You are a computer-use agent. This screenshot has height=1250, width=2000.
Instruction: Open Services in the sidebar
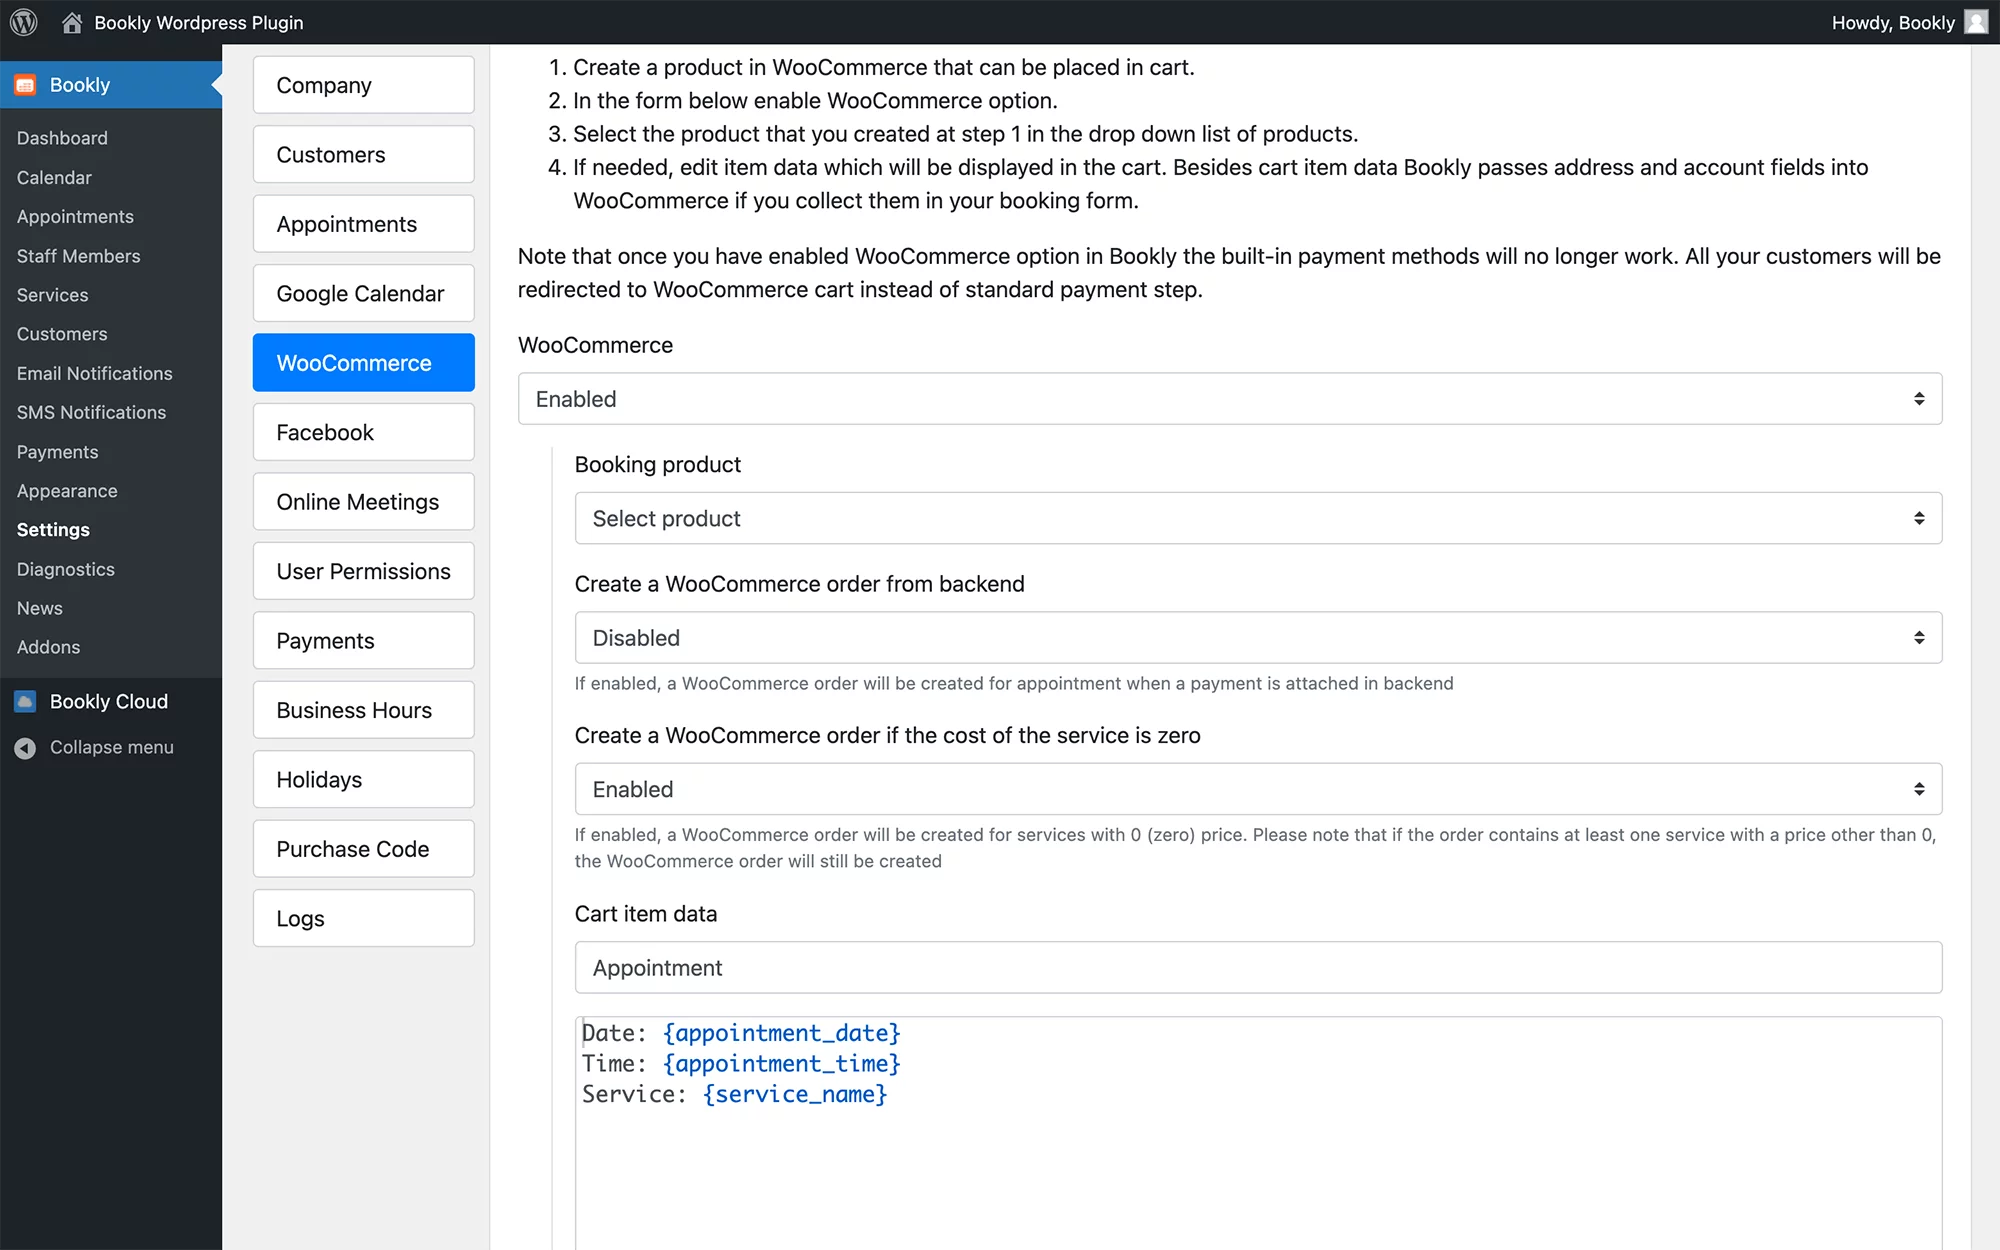point(52,295)
